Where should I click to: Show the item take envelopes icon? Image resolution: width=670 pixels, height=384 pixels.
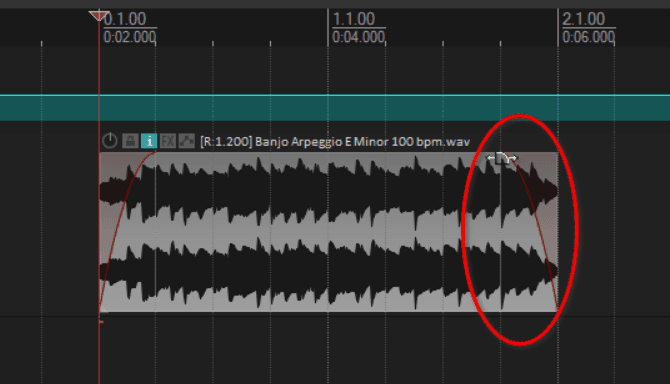(186, 141)
